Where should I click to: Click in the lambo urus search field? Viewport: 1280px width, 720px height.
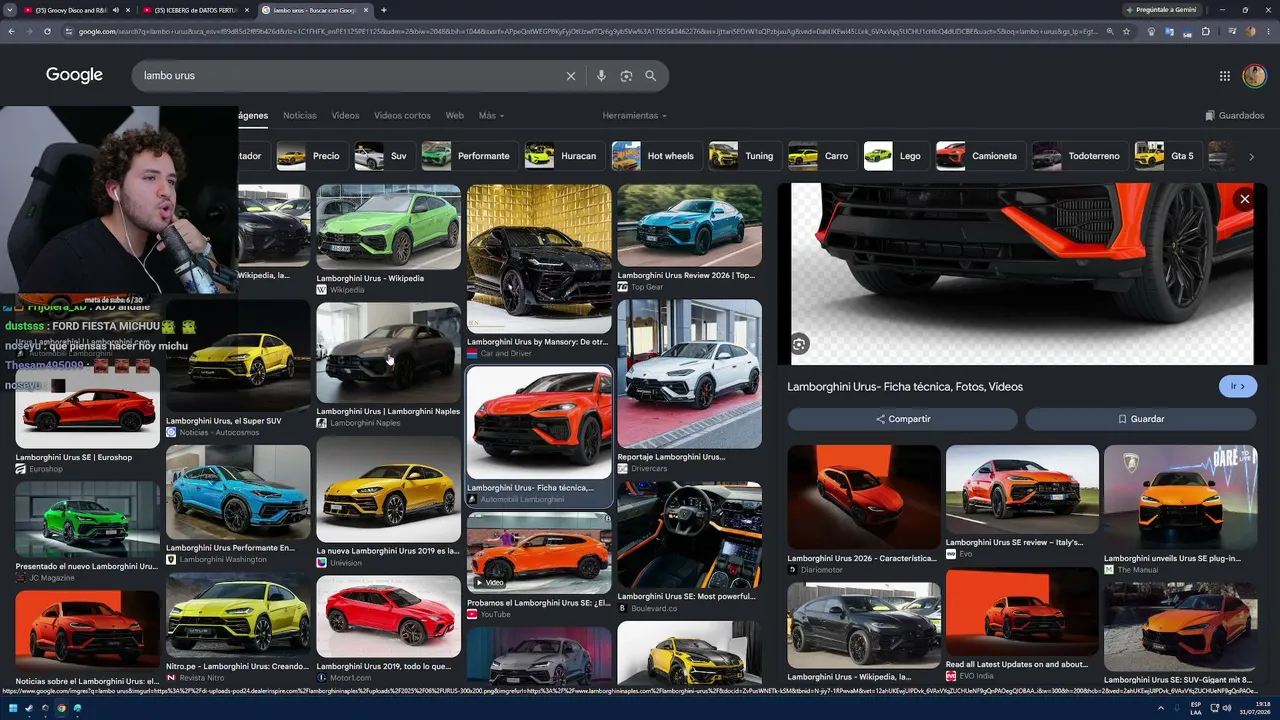pos(350,76)
